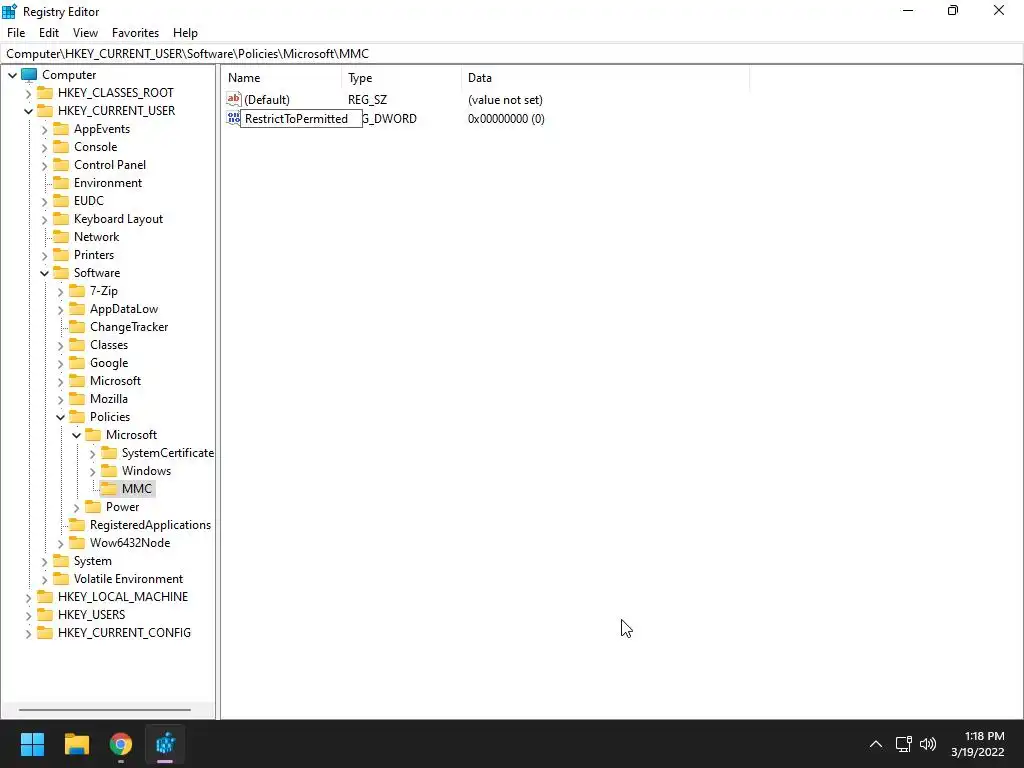
Task: Click the Environment folder icon
Action: click(61, 182)
